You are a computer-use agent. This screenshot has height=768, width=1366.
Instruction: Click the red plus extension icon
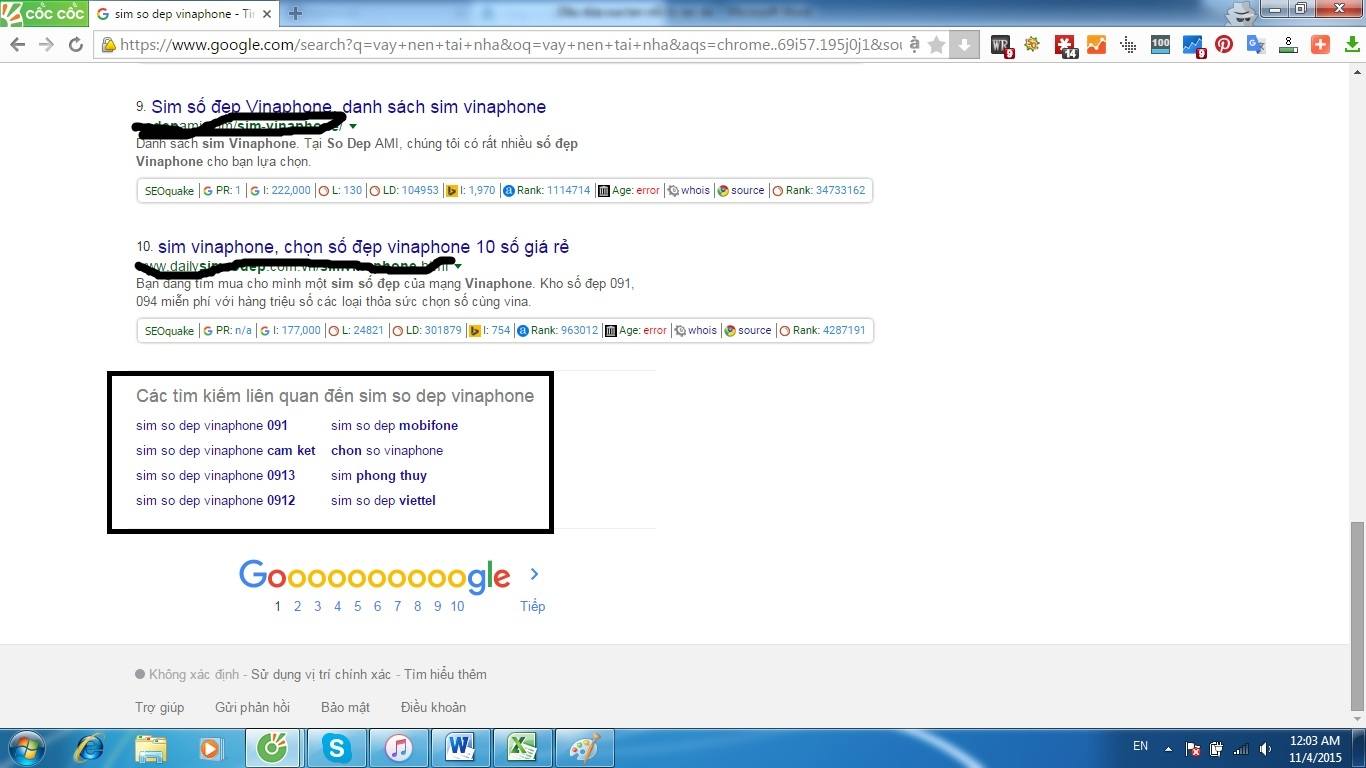pyautogui.click(x=1320, y=45)
